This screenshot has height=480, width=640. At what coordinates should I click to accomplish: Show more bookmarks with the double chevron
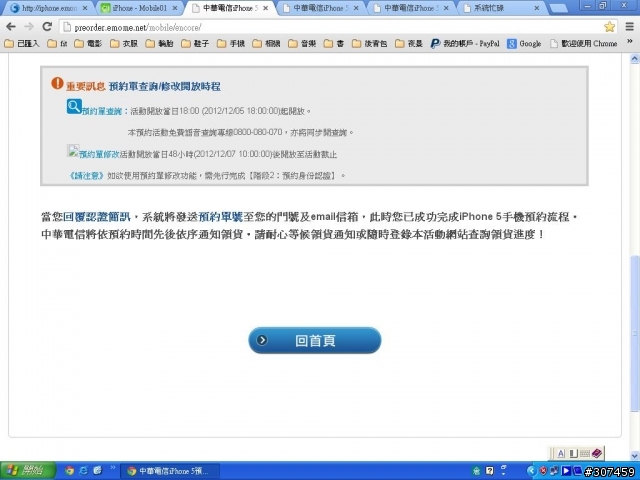(x=630, y=42)
